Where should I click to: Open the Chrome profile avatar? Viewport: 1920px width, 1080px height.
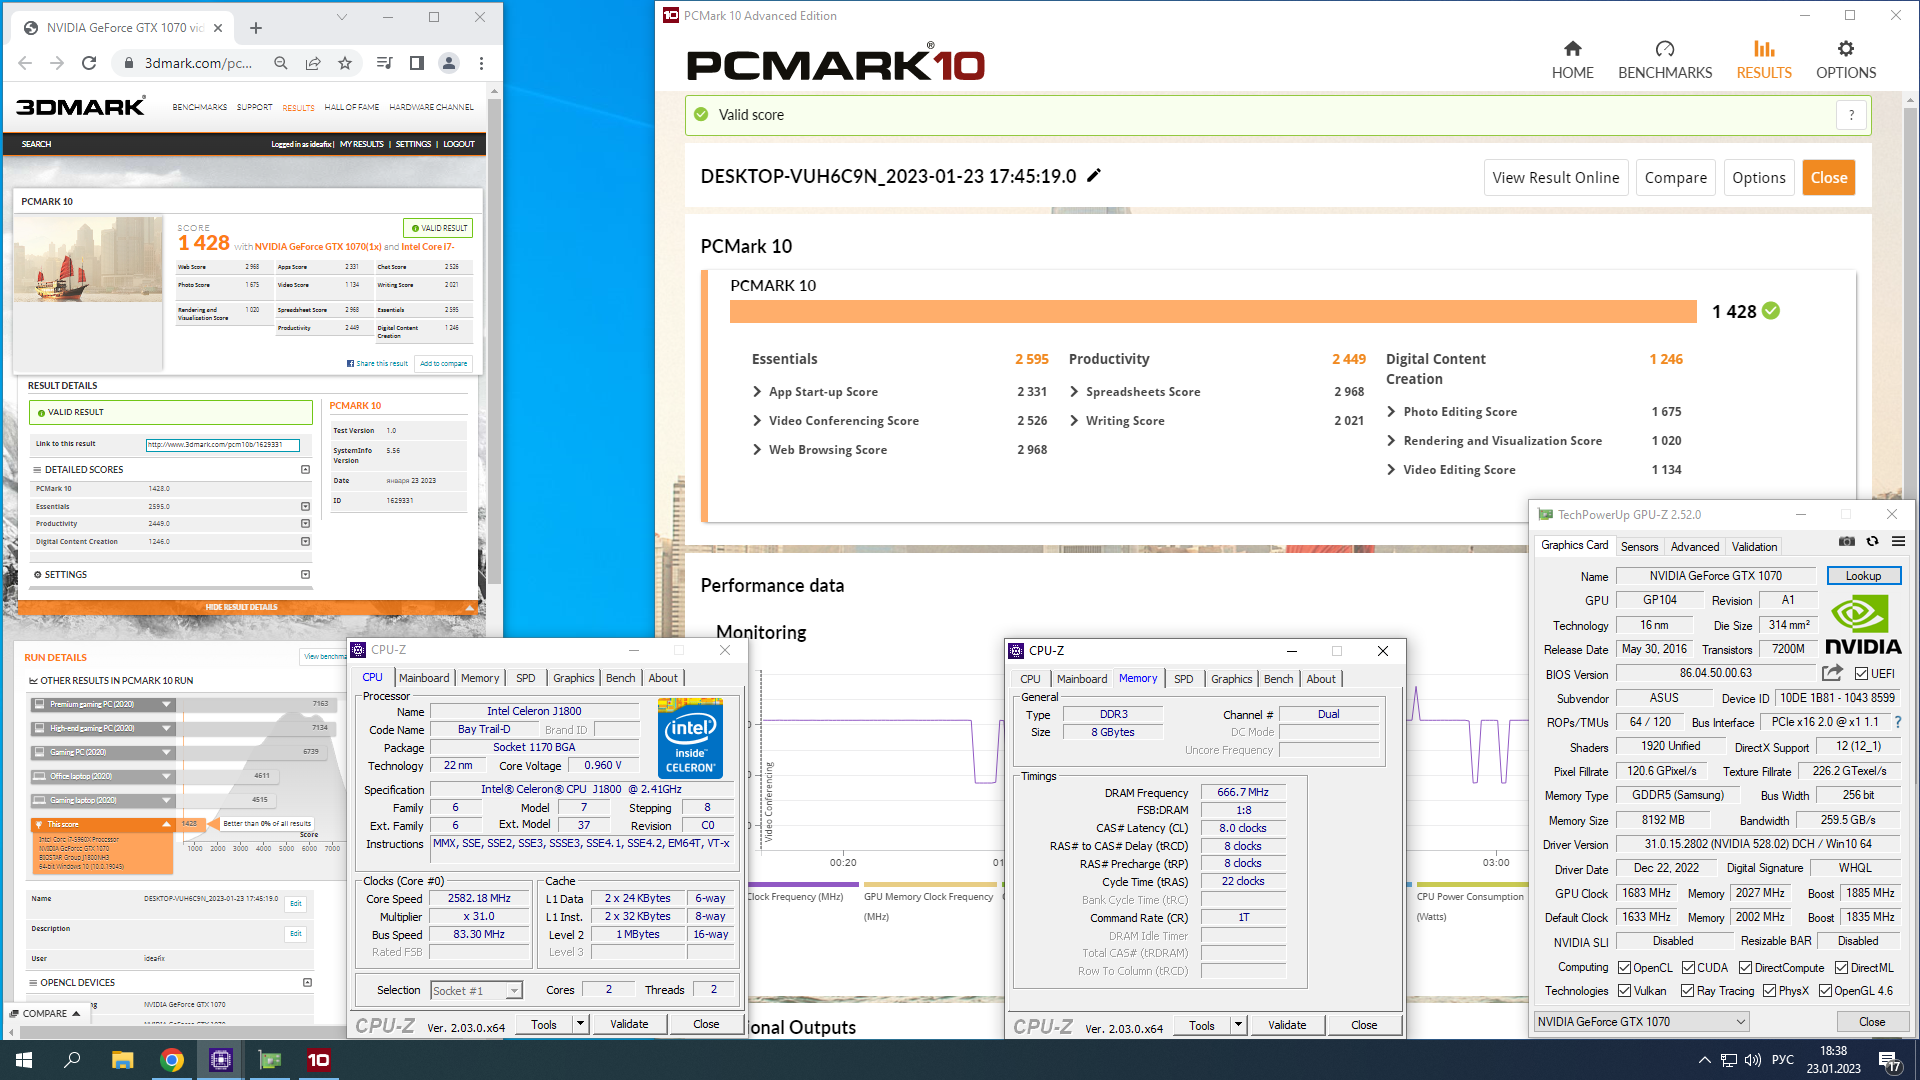449,63
